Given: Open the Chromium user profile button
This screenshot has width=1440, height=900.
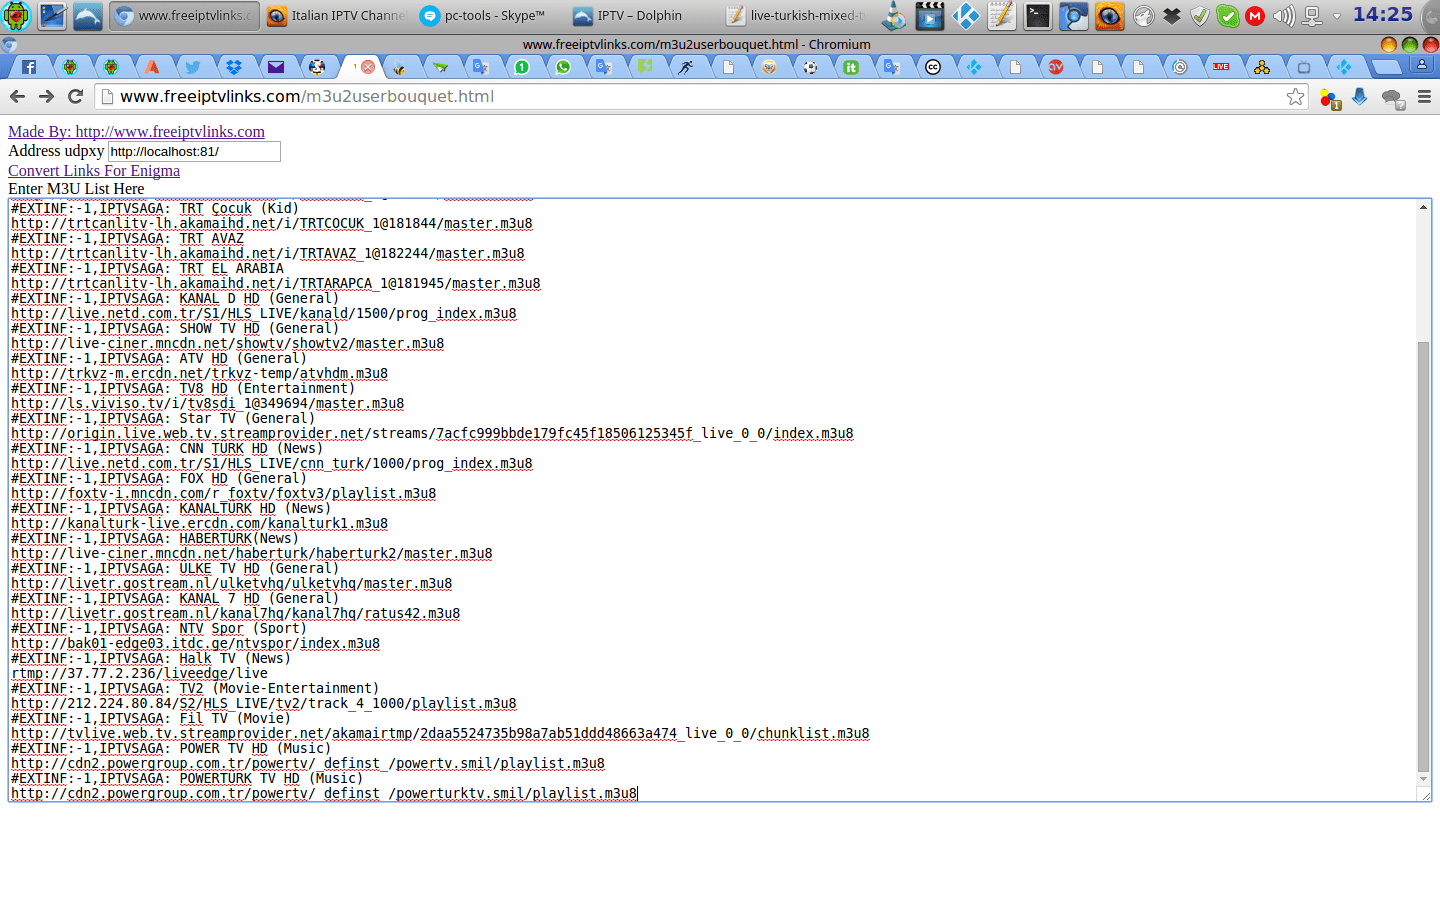Looking at the screenshot, I should (1421, 65).
